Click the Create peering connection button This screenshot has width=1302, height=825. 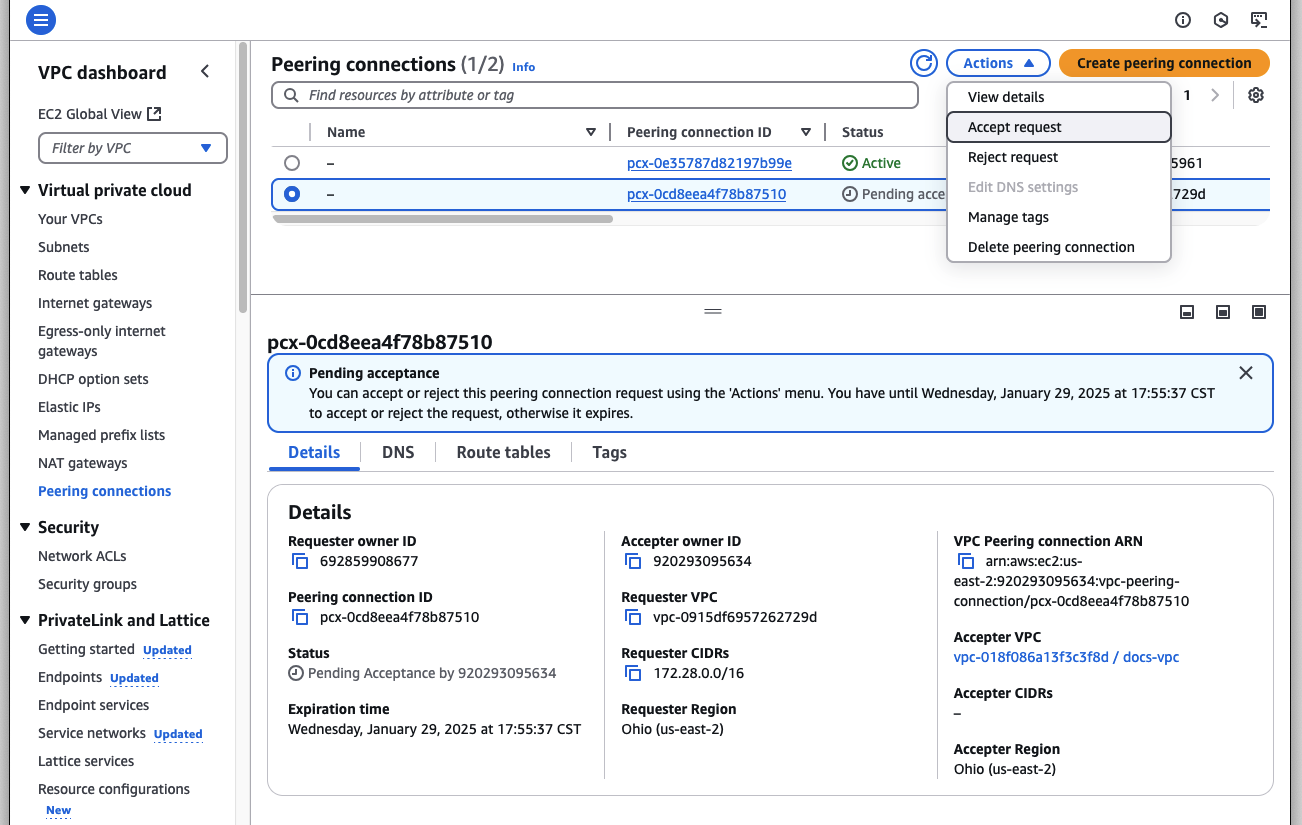coord(1163,63)
